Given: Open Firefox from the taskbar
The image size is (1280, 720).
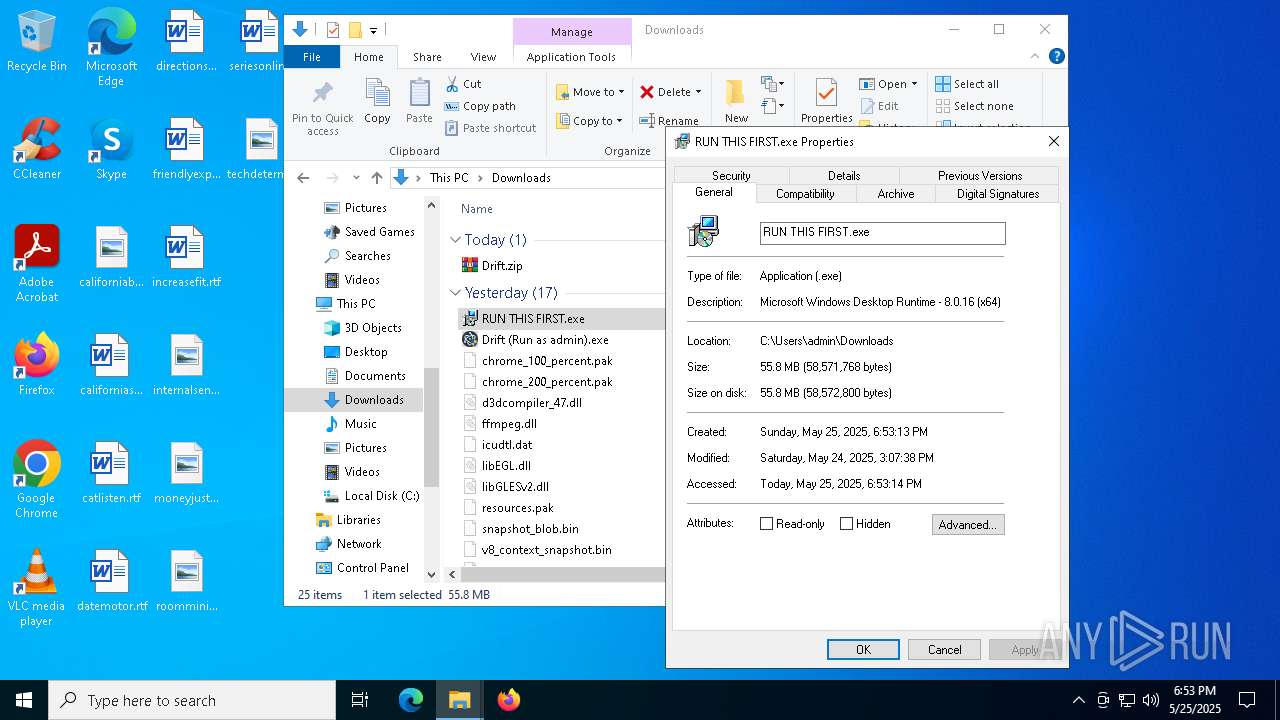Looking at the screenshot, I should pyautogui.click(x=509, y=700).
